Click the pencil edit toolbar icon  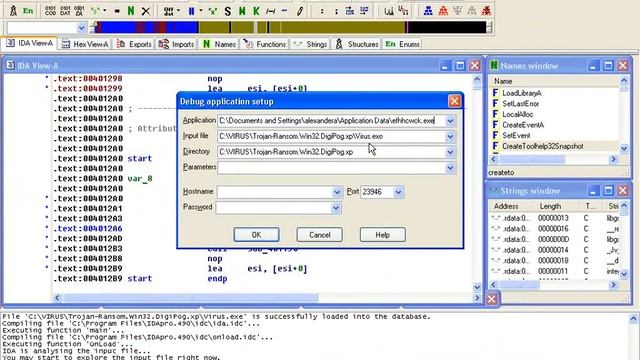[x=300, y=11]
